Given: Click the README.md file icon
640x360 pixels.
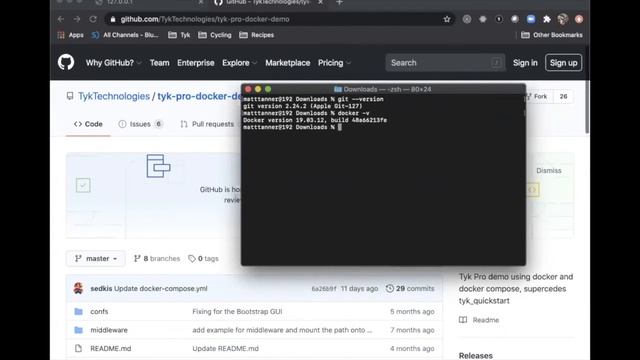Looking at the screenshot, I should pos(78,349).
